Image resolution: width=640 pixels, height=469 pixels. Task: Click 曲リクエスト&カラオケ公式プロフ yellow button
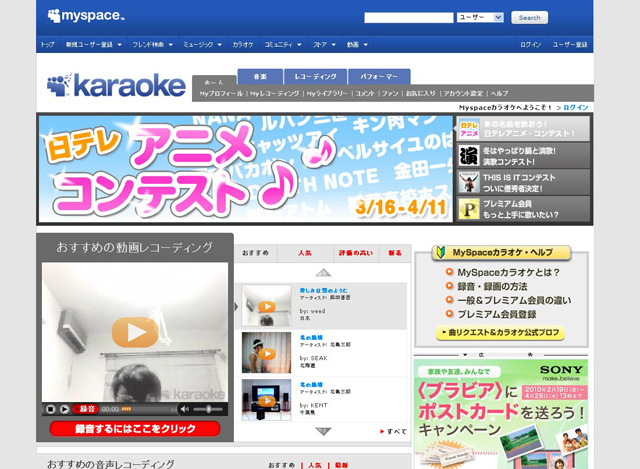pos(500,333)
